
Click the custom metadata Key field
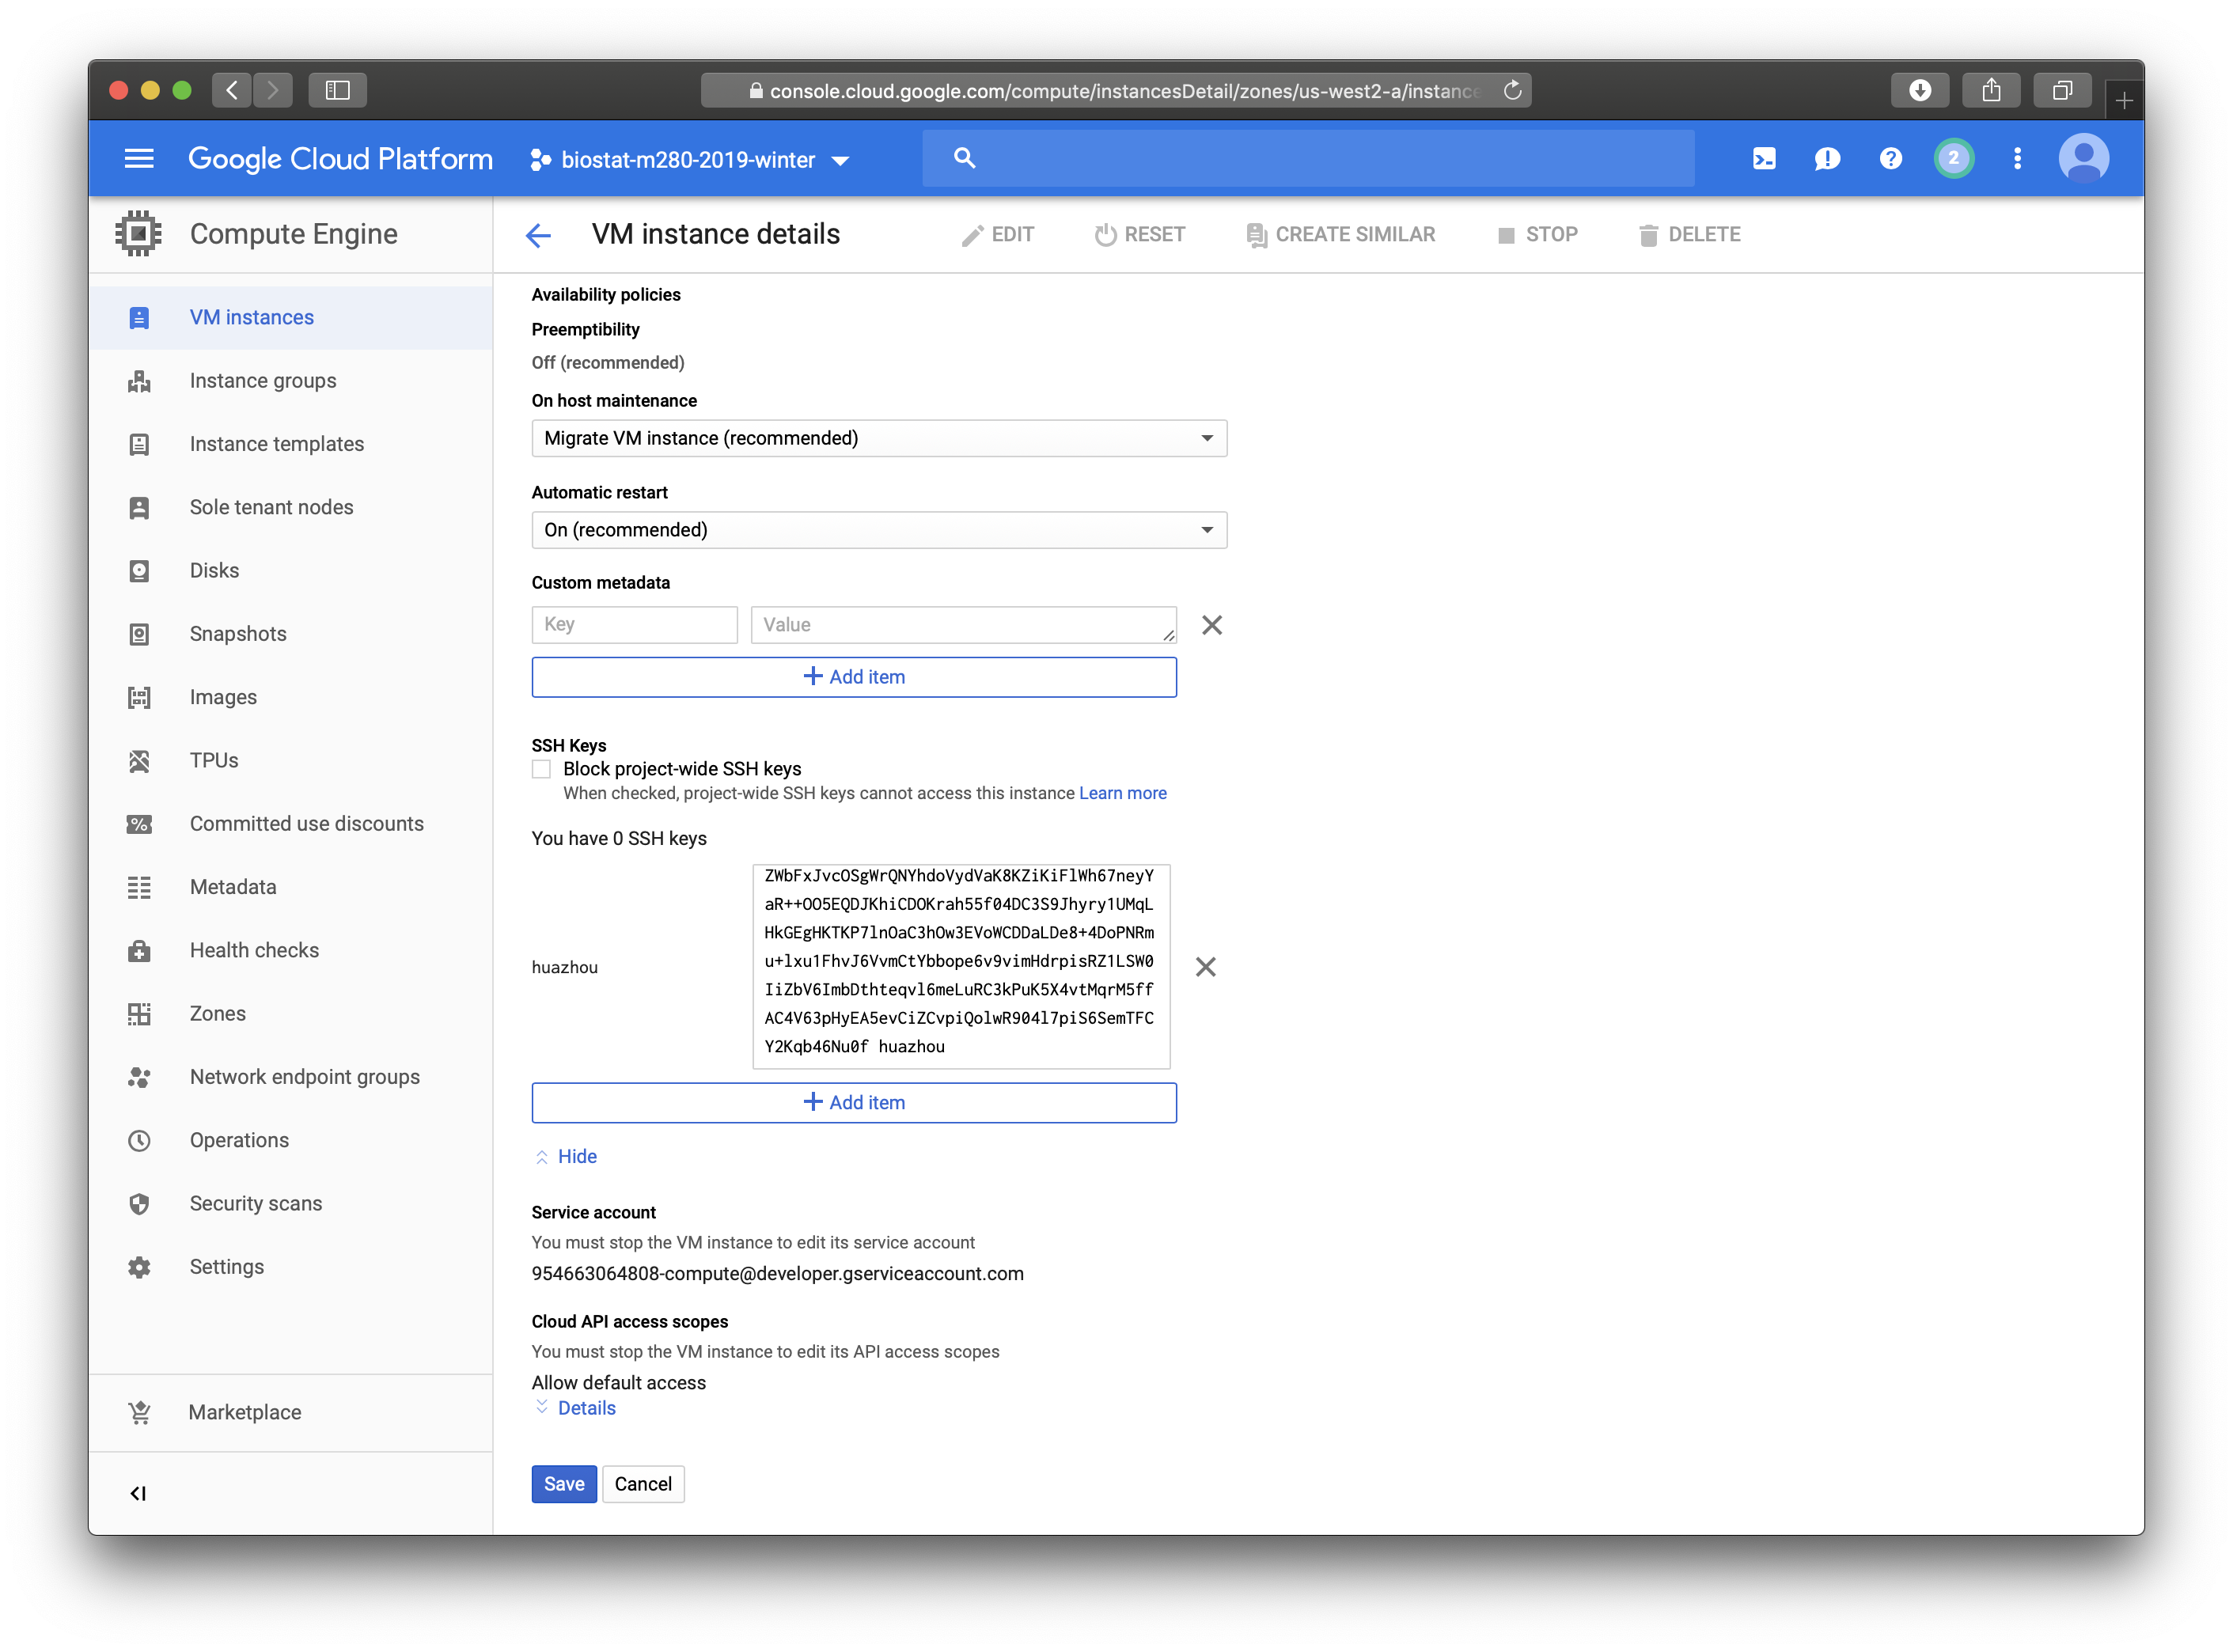[x=634, y=625]
